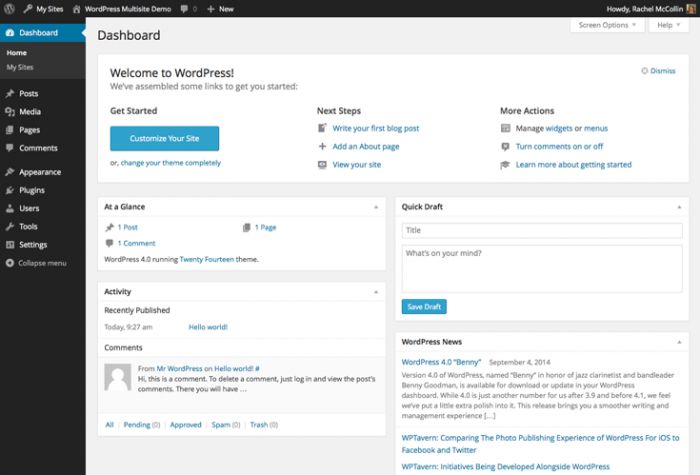The height and width of the screenshot is (475, 700).
Task: Click the Save Draft button
Action: 424,307
